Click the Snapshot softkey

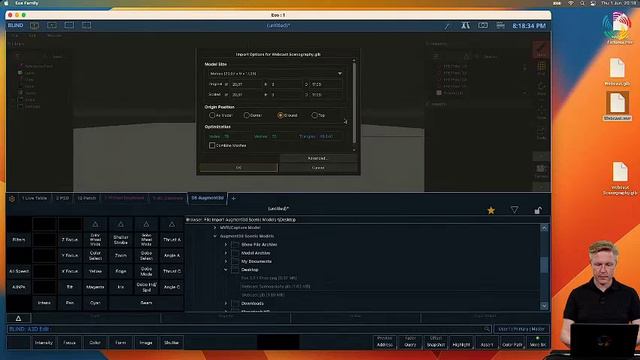tap(436, 342)
